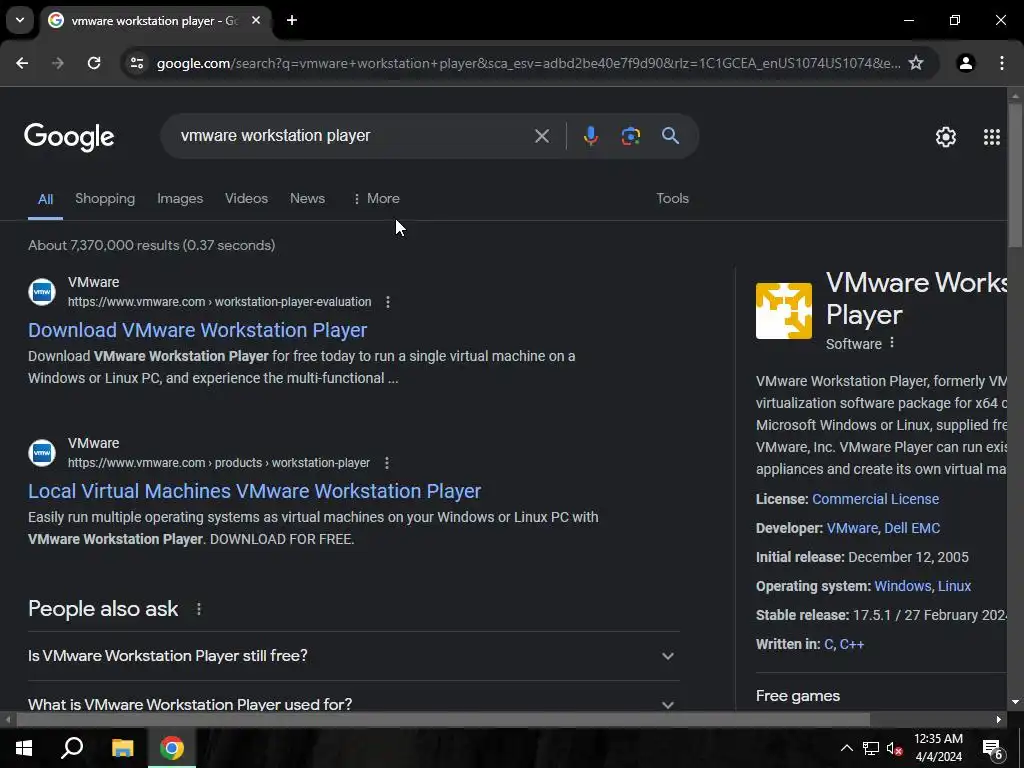This screenshot has height=768, width=1024.
Task: Open options for workstation-player-evaluation result
Action: point(388,302)
